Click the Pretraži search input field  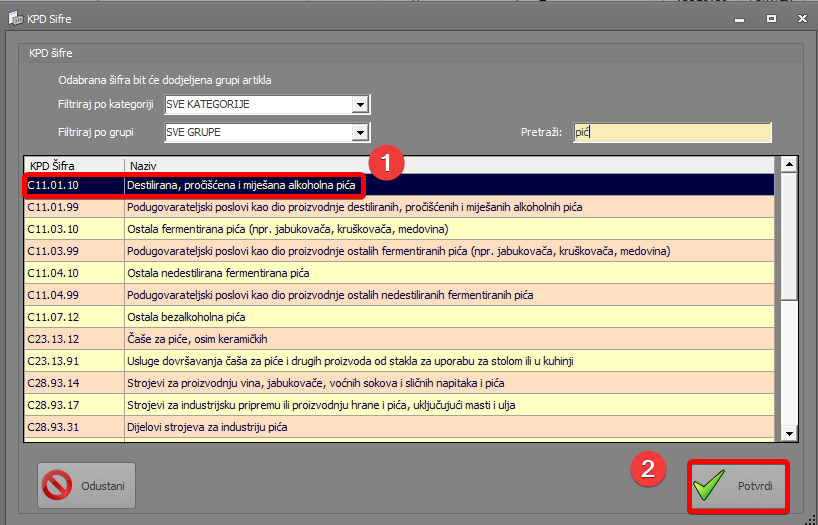[672, 133]
